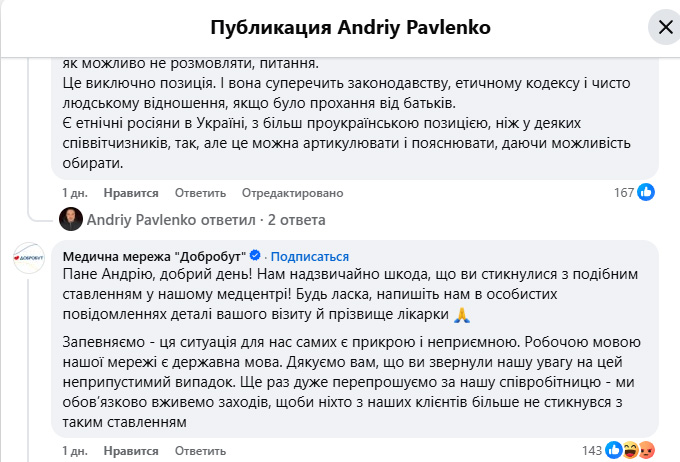This screenshot has height=462, width=680.
Task: Click Andriy Pavlenko's small avatar in replies
Action: [70, 219]
